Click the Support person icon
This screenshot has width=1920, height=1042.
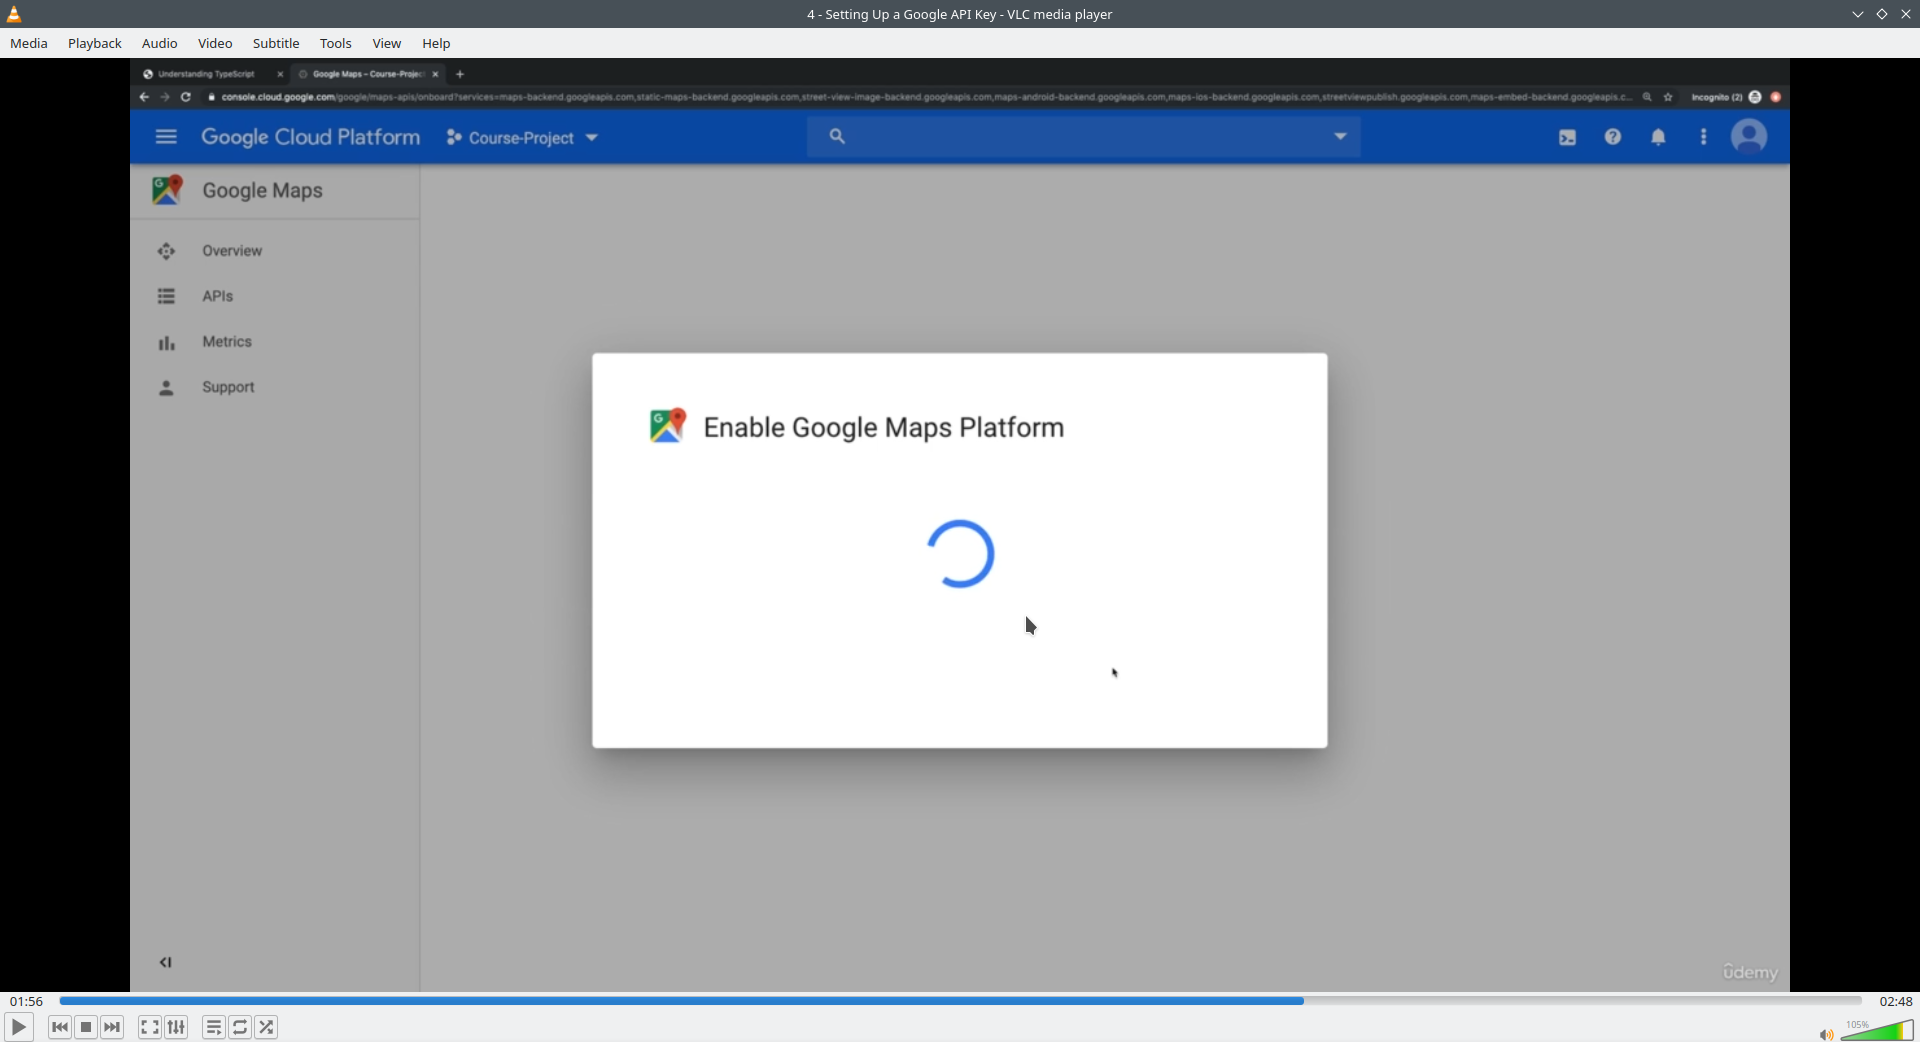[x=166, y=388]
